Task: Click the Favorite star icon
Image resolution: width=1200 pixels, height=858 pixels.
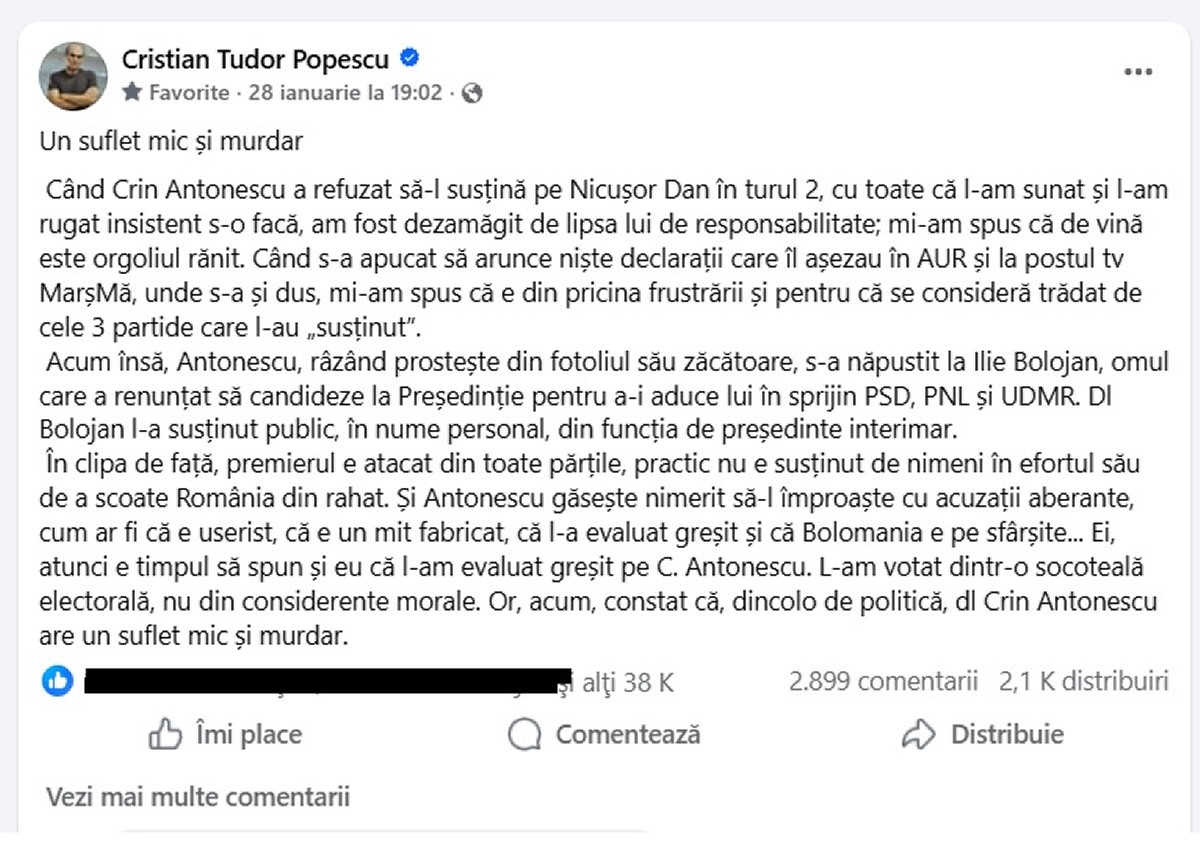Action: 132,93
